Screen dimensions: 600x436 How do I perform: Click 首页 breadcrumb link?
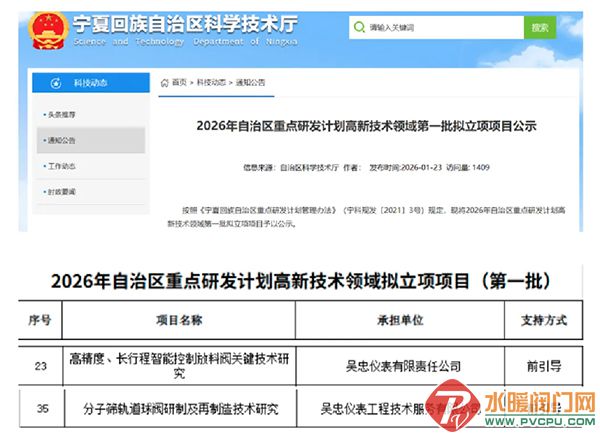(179, 82)
